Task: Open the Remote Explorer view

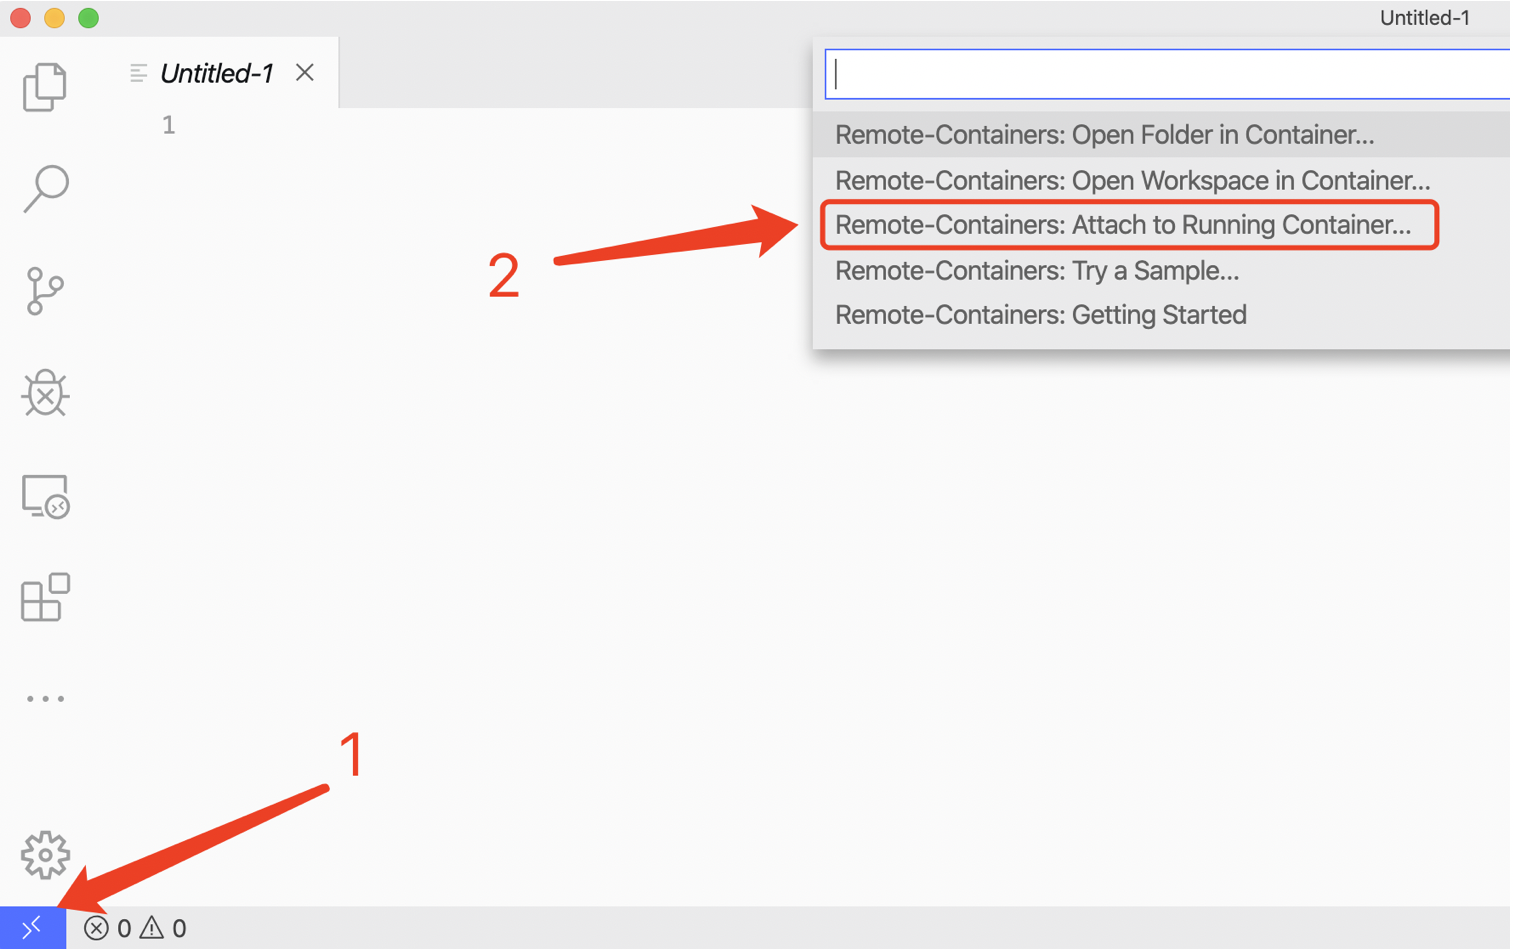Action: tap(45, 496)
